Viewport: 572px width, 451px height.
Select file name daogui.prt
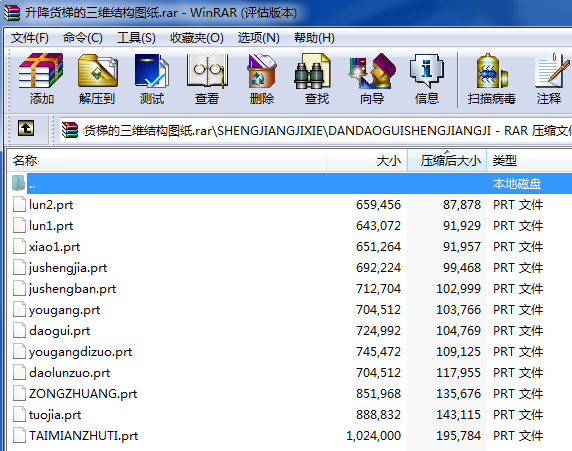point(59,331)
